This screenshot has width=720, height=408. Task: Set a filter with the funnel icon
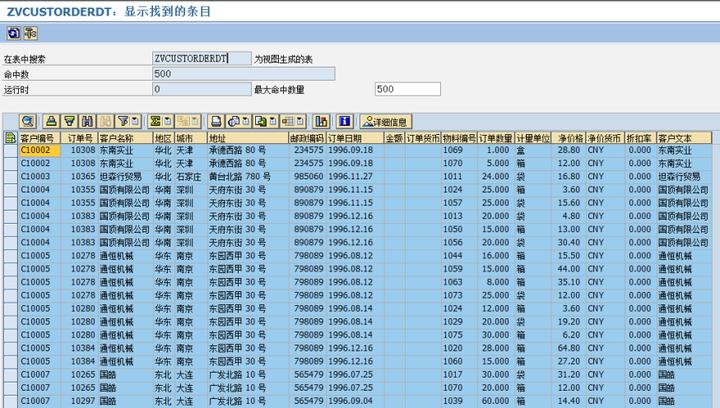(x=123, y=121)
